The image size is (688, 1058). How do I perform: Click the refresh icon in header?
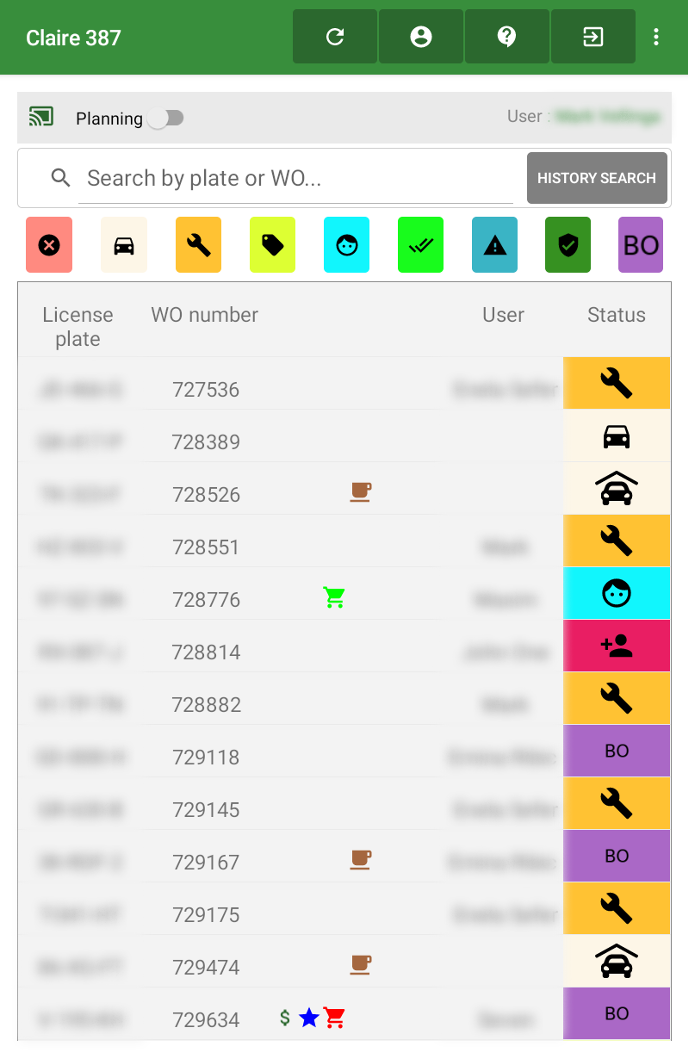click(x=335, y=37)
